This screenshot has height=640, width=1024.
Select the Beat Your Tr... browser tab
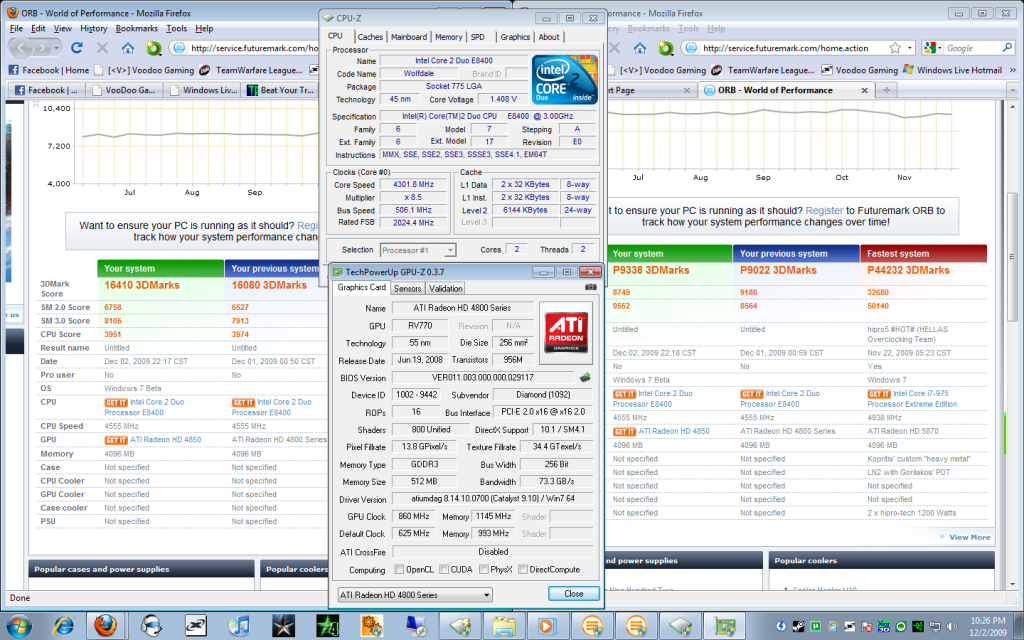coord(281,90)
